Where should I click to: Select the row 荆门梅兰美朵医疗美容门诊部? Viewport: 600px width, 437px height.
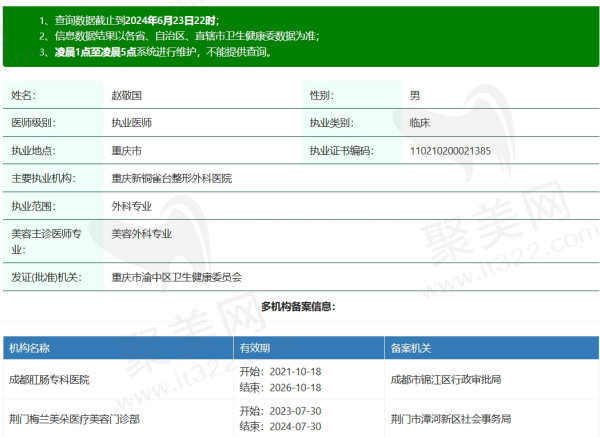tap(301, 418)
